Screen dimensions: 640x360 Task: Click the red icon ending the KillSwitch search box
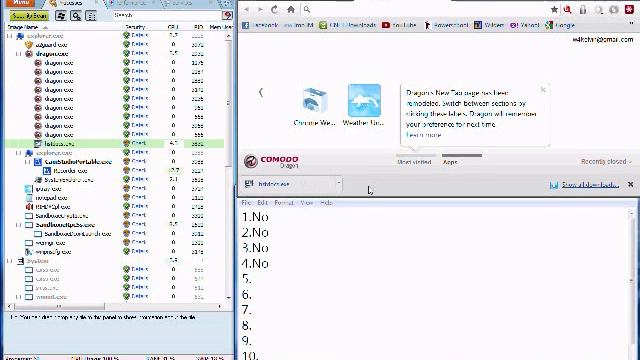click(227, 15)
